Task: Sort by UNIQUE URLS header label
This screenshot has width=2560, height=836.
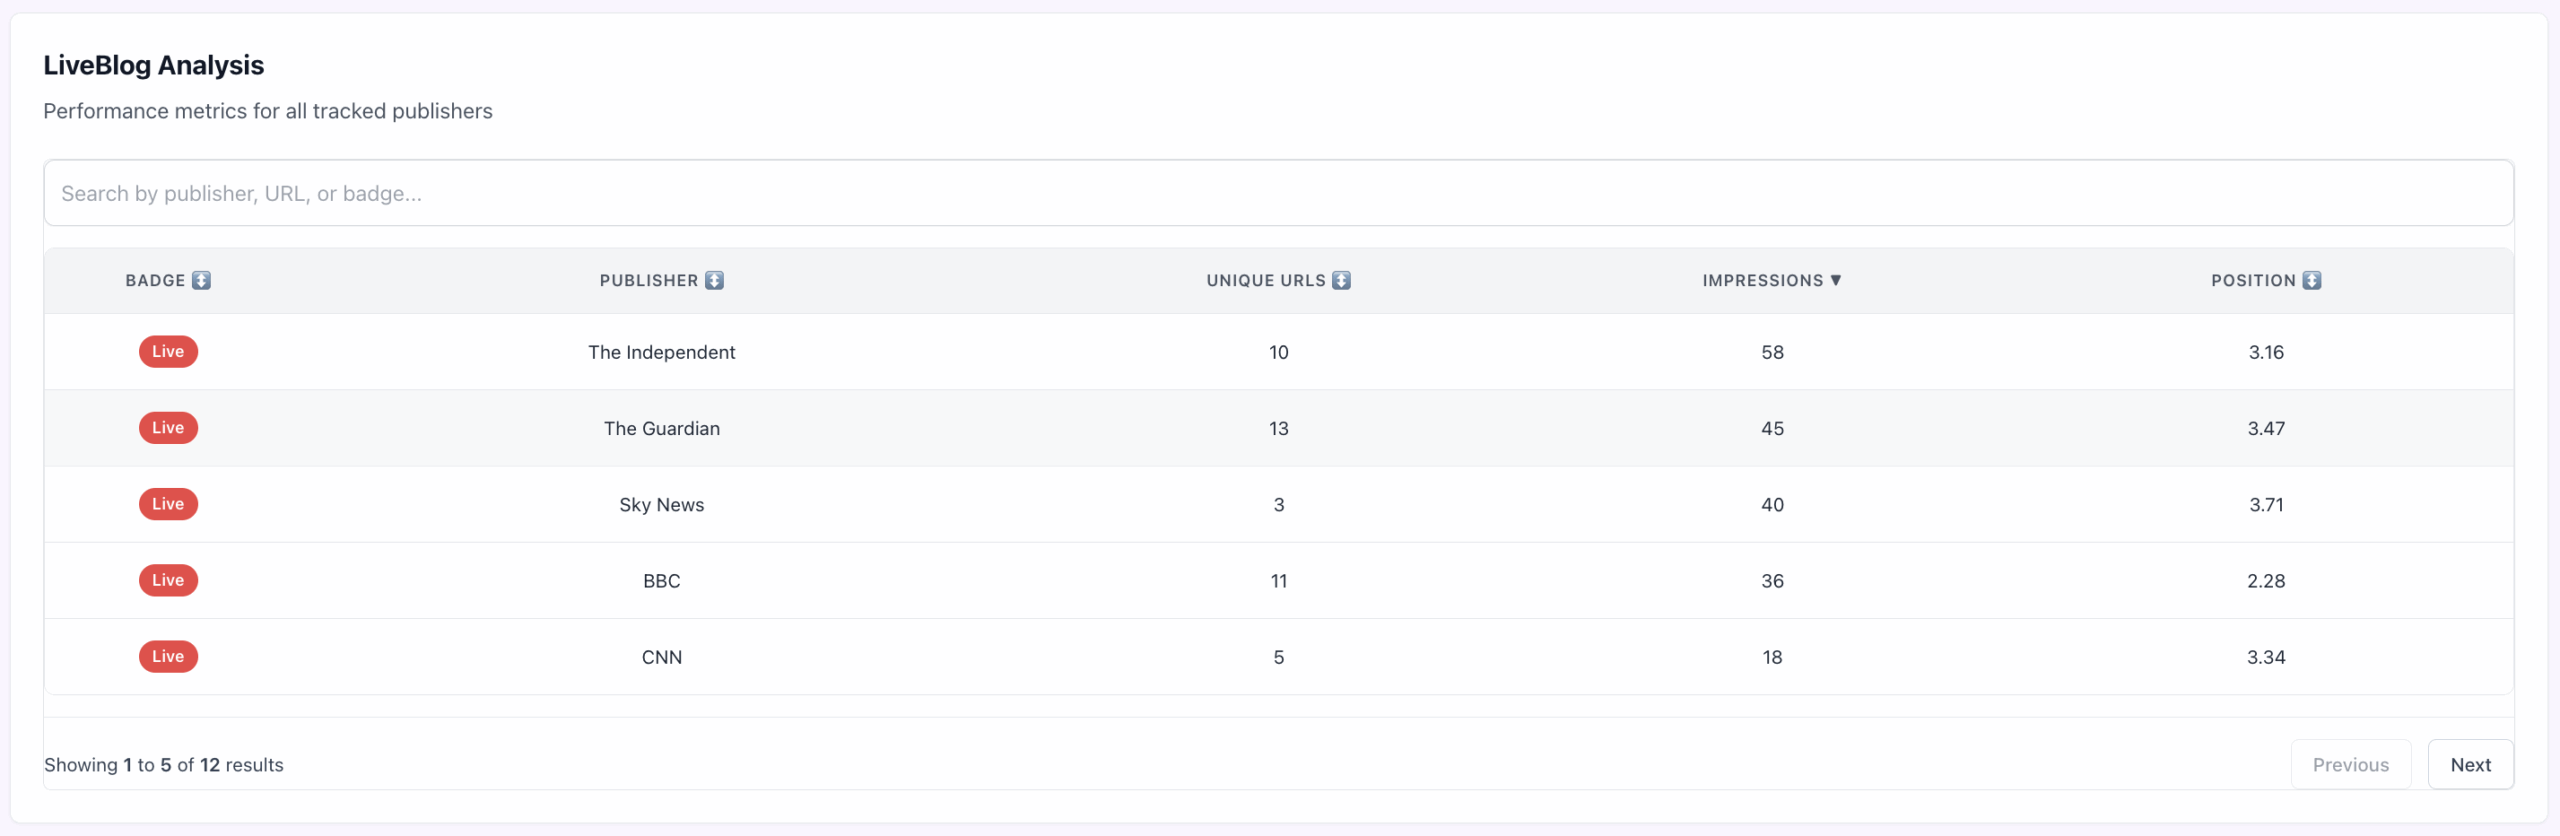Action: pyautogui.click(x=1266, y=281)
